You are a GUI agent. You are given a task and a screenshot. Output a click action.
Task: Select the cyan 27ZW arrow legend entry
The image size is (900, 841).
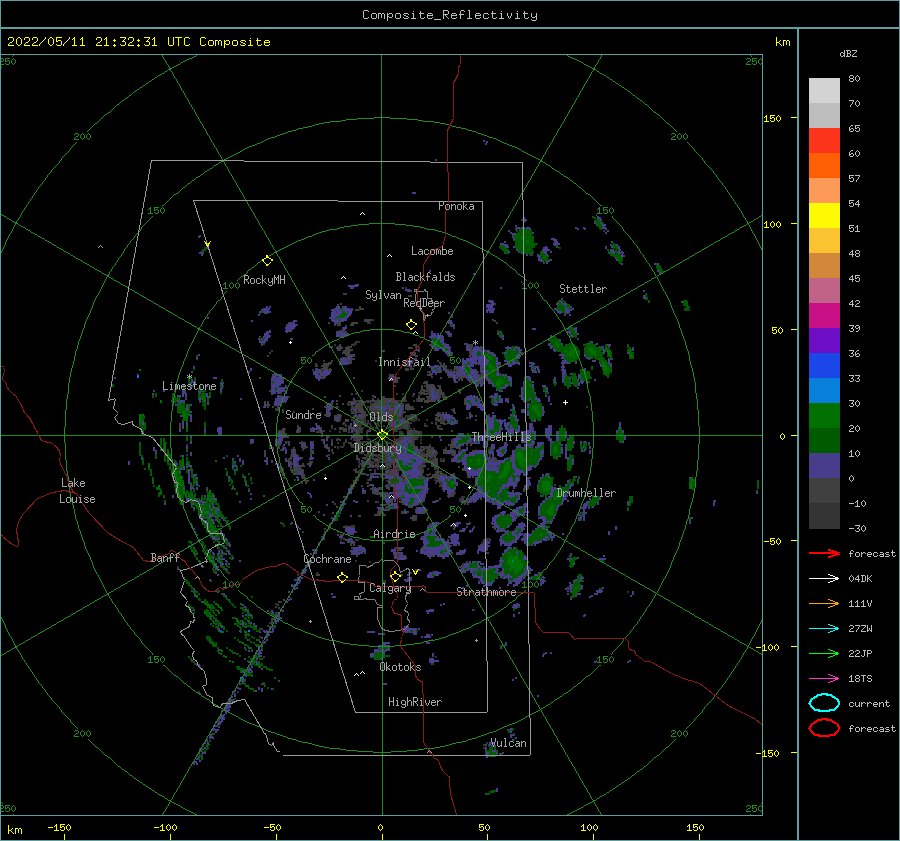point(824,629)
